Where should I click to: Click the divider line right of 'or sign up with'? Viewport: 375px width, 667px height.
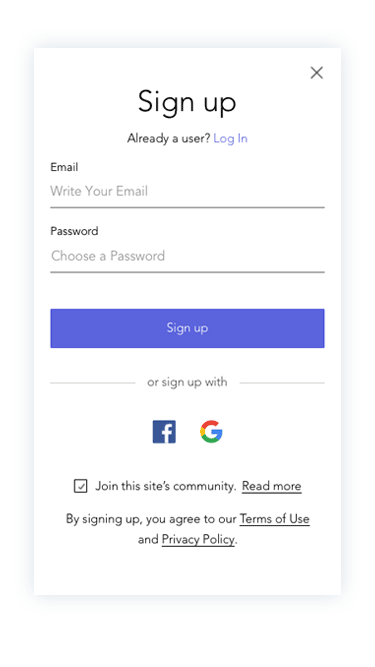282,383
